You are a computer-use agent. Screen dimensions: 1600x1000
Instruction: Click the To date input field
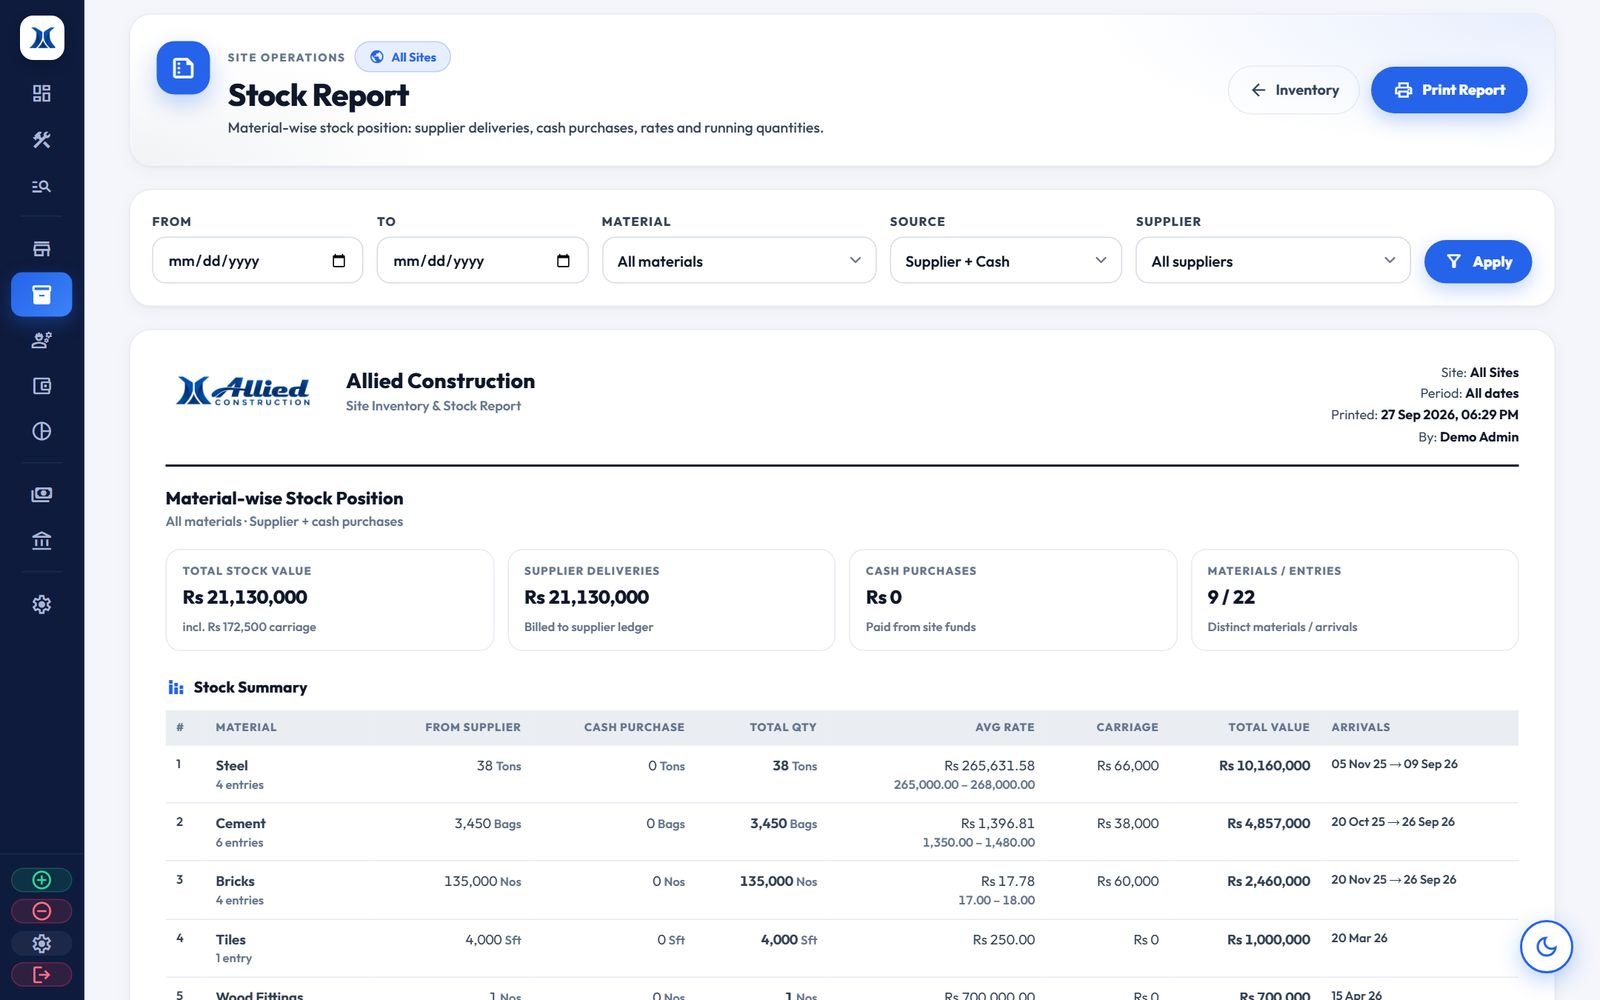(482, 261)
